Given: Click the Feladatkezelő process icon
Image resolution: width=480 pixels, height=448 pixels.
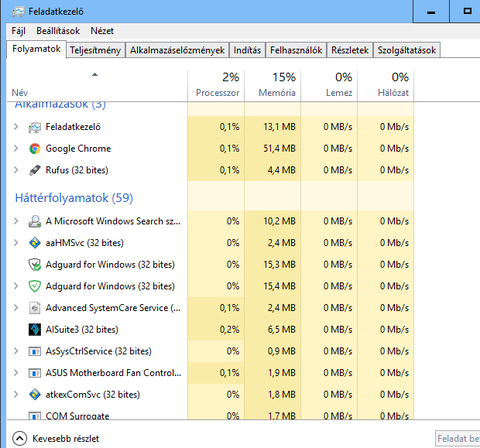Looking at the screenshot, I should point(35,127).
